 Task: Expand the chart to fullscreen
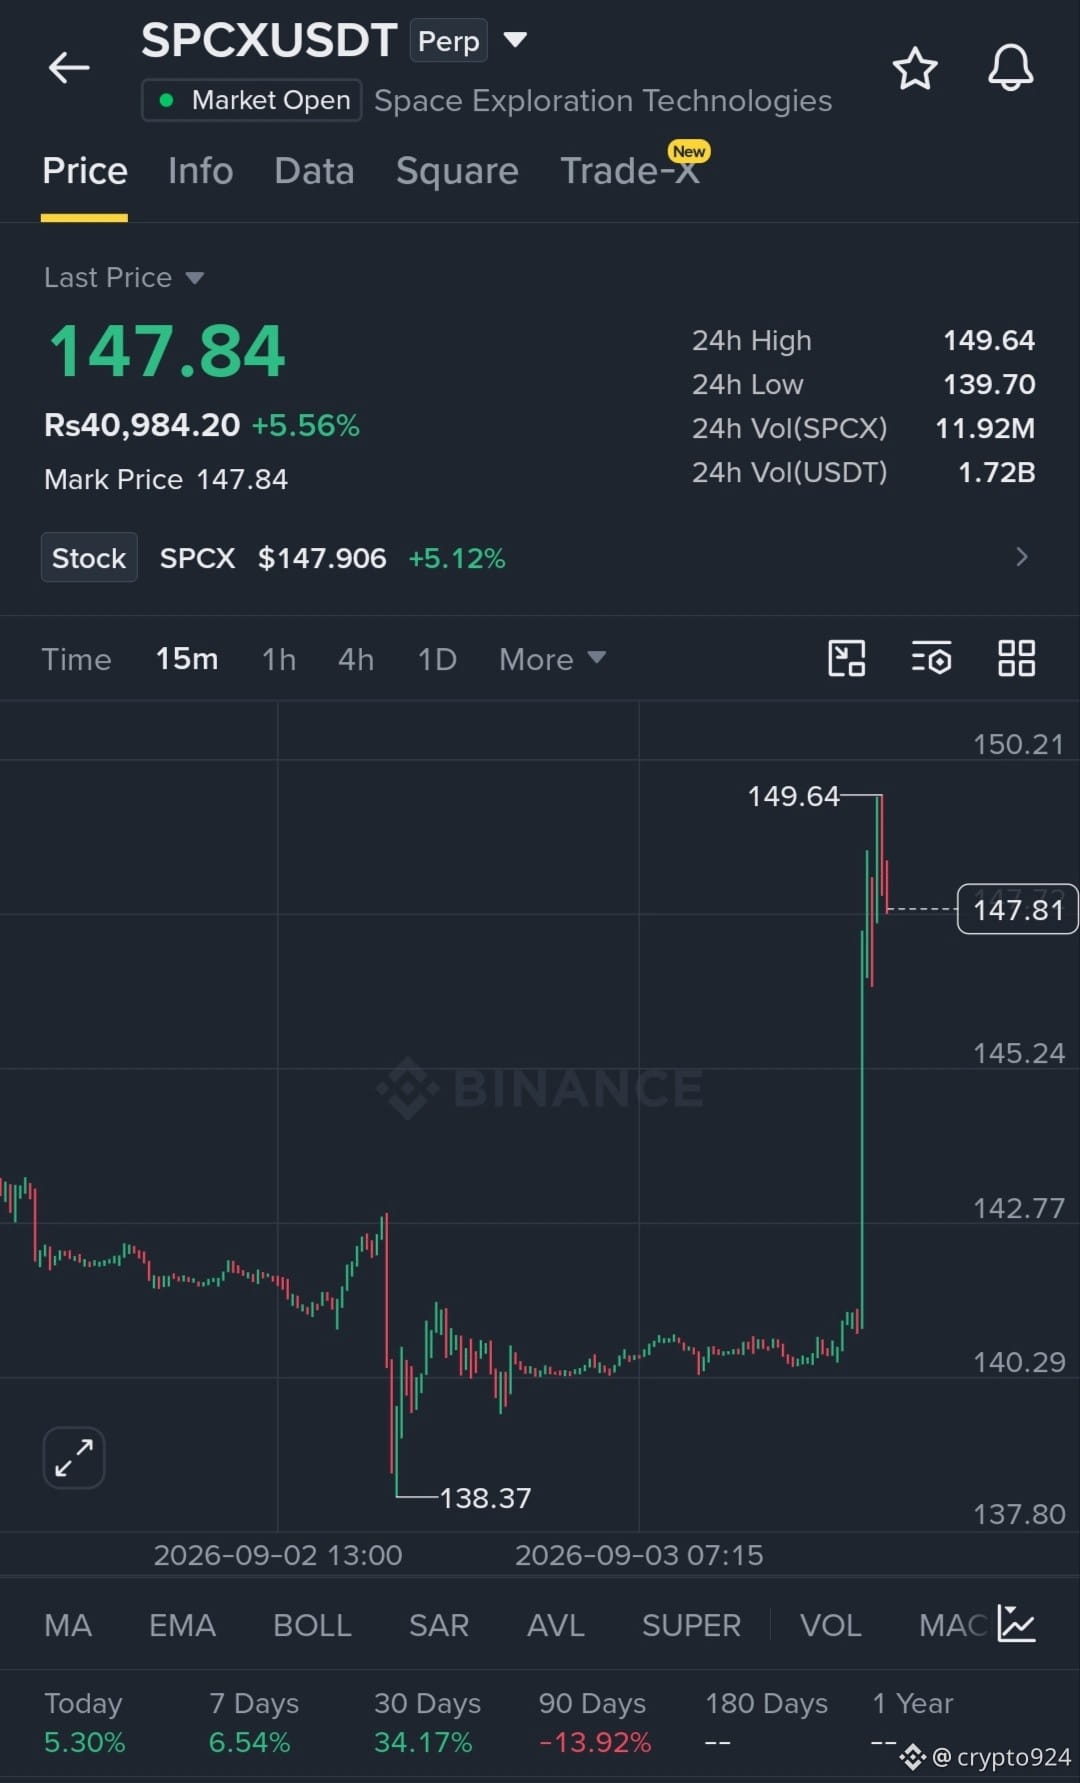pos(74,1457)
